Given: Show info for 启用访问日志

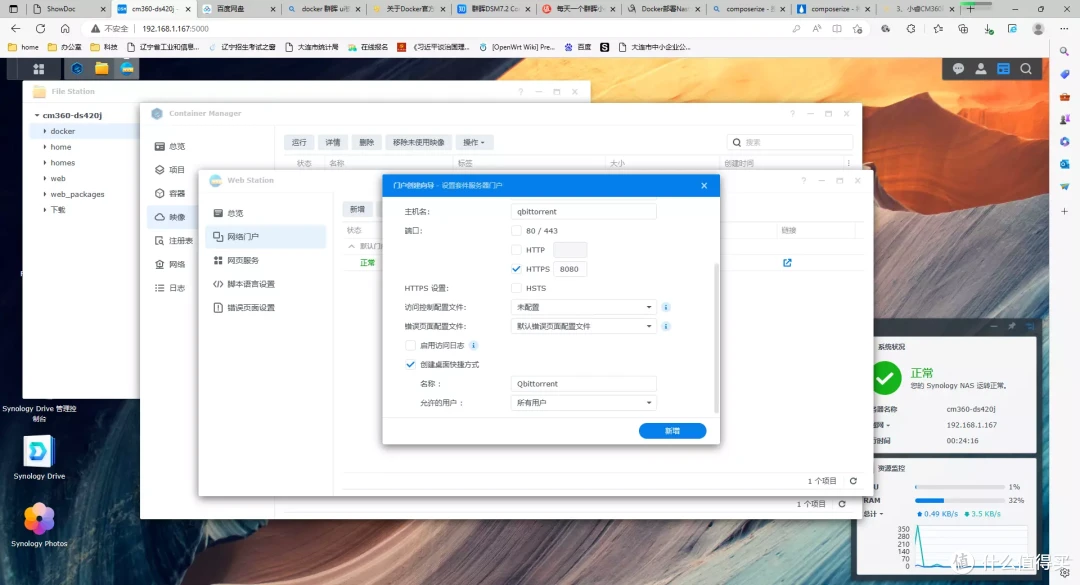Looking at the screenshot, I should pos(473,345).
